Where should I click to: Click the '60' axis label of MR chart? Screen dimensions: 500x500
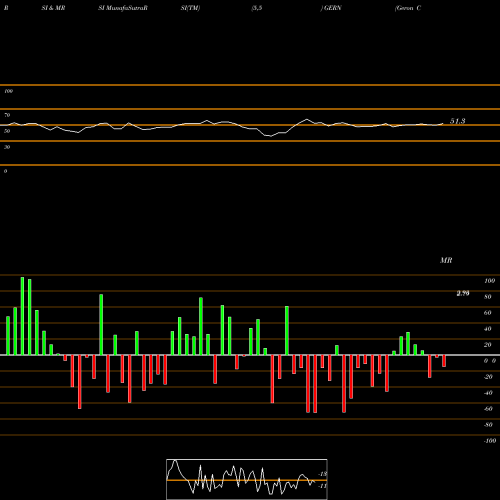(x=488, y=313)
